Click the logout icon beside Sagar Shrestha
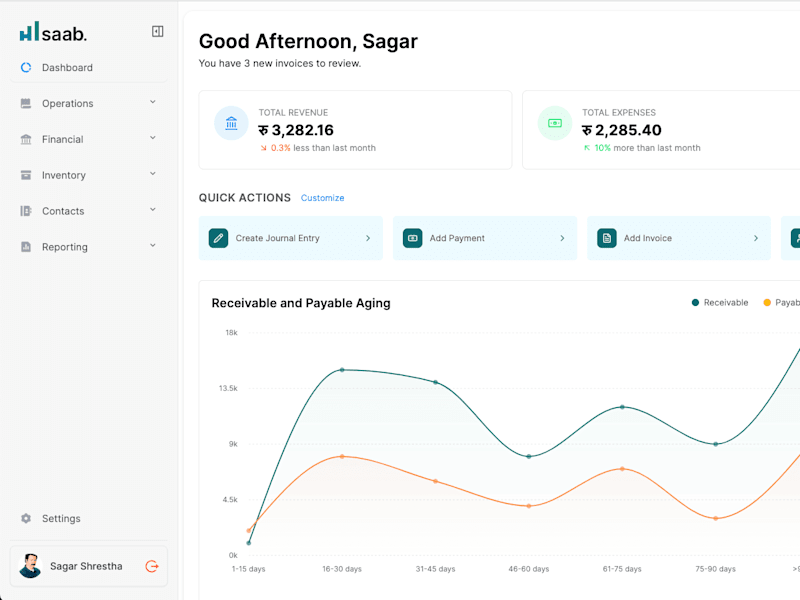800x600 pixels. coord(152,566)
